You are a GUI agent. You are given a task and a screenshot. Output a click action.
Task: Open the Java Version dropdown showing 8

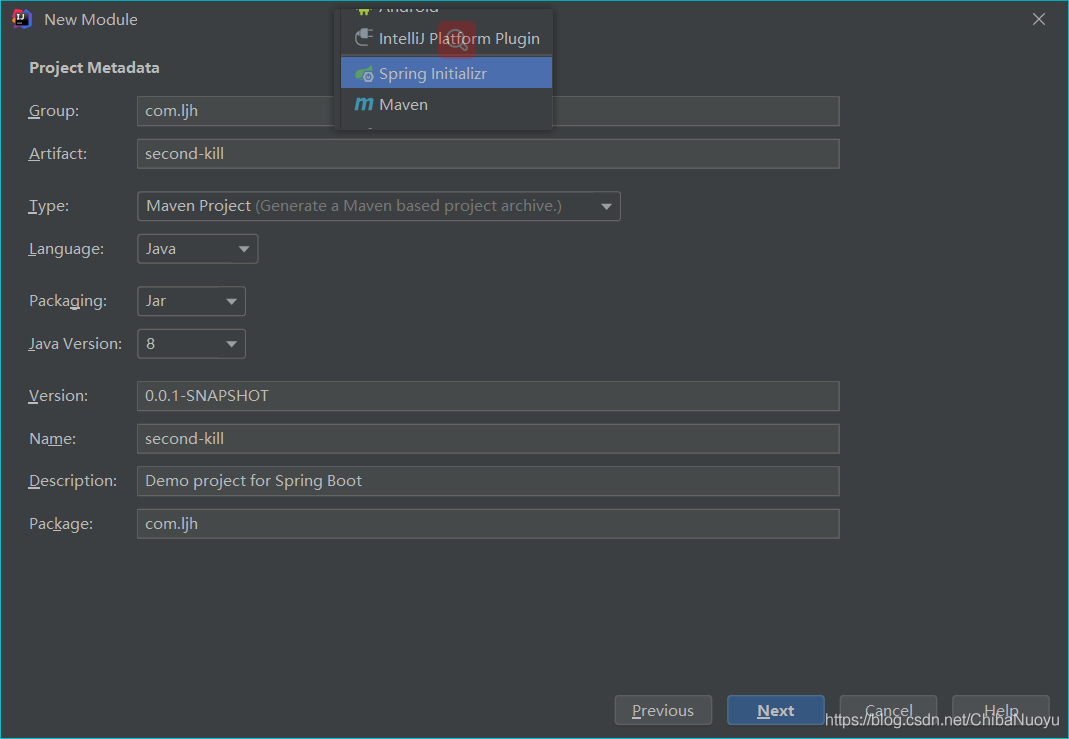tap(192, 344)
